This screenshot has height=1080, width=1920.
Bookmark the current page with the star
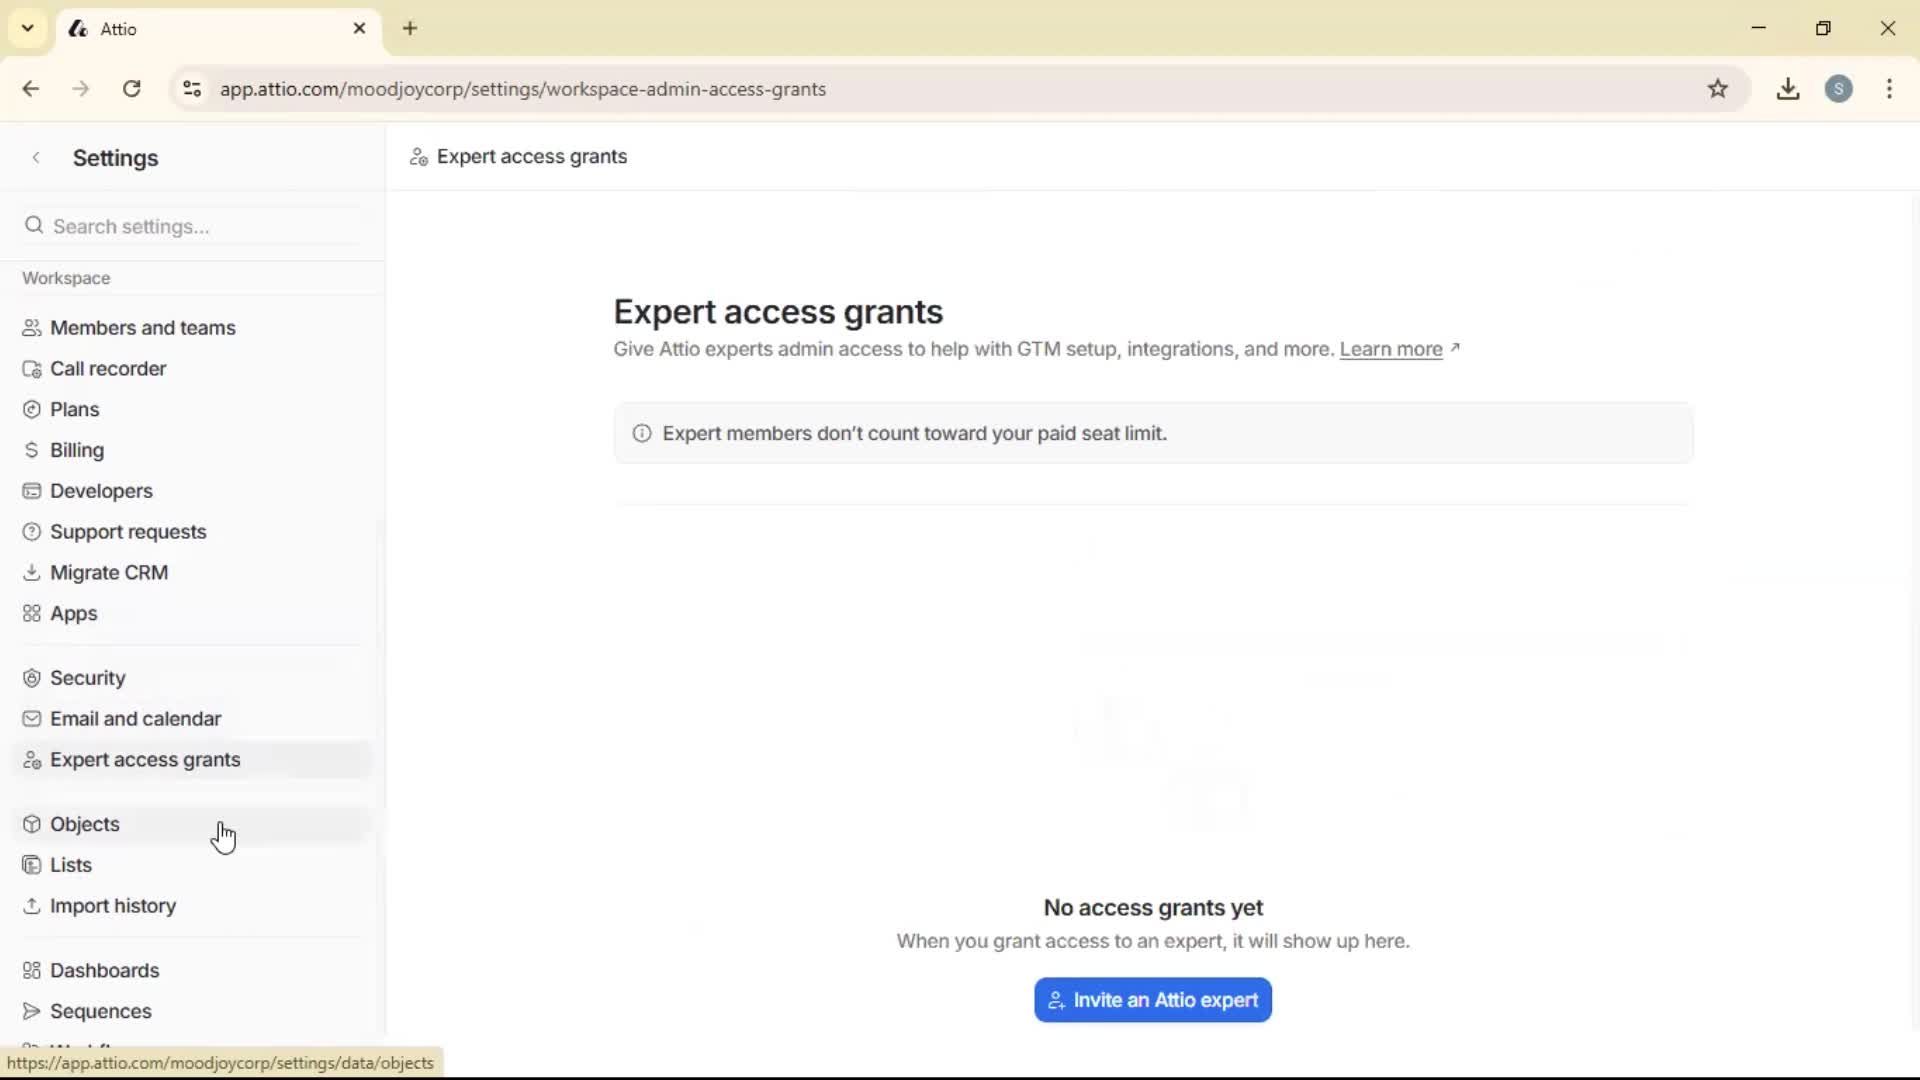(x=1719, y=89)
